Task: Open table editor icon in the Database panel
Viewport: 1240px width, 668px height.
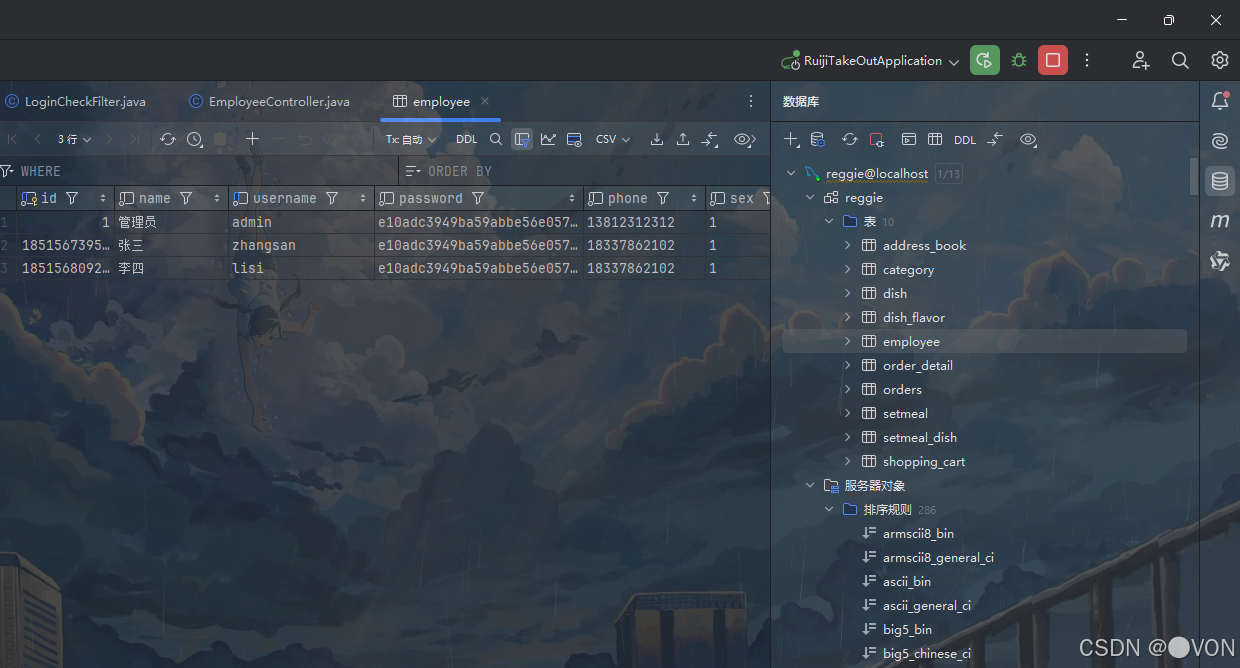Action: tap(935, 140)
